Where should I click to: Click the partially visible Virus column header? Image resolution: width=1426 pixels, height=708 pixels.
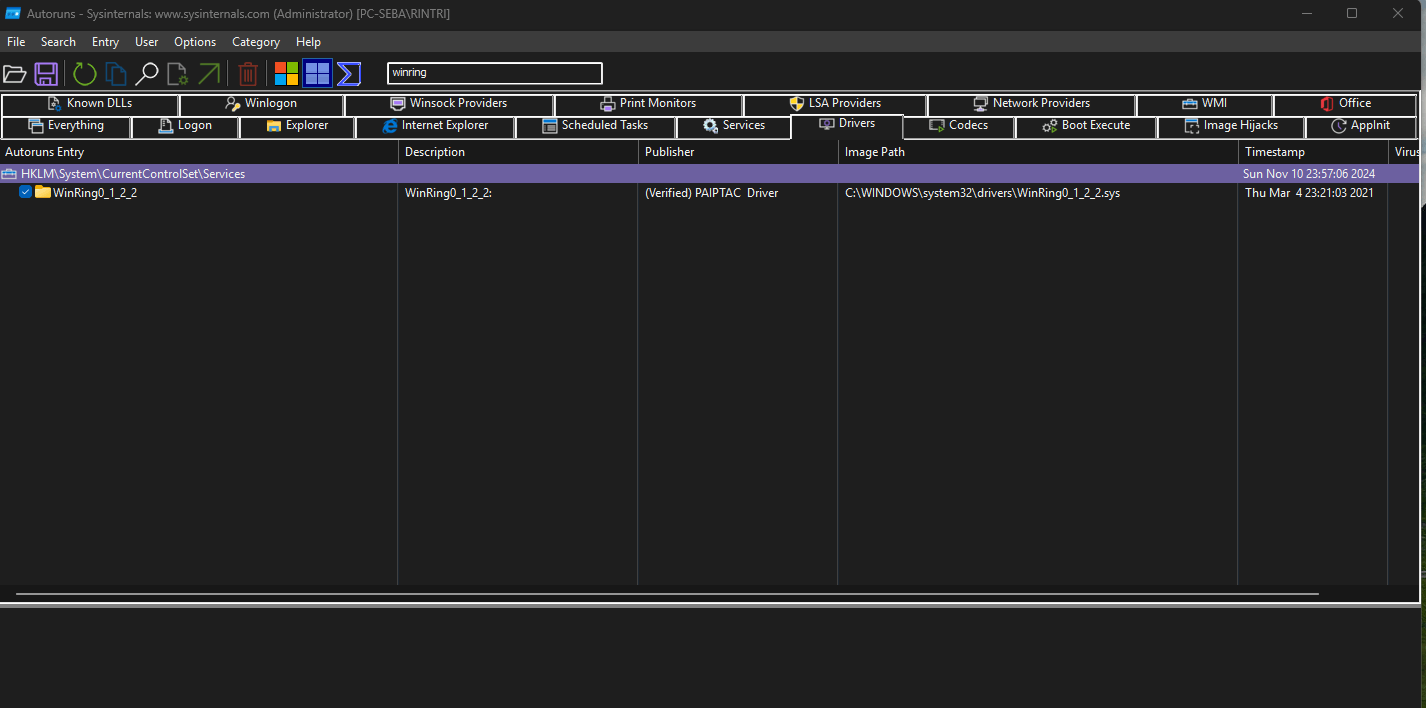(1404, 152)
